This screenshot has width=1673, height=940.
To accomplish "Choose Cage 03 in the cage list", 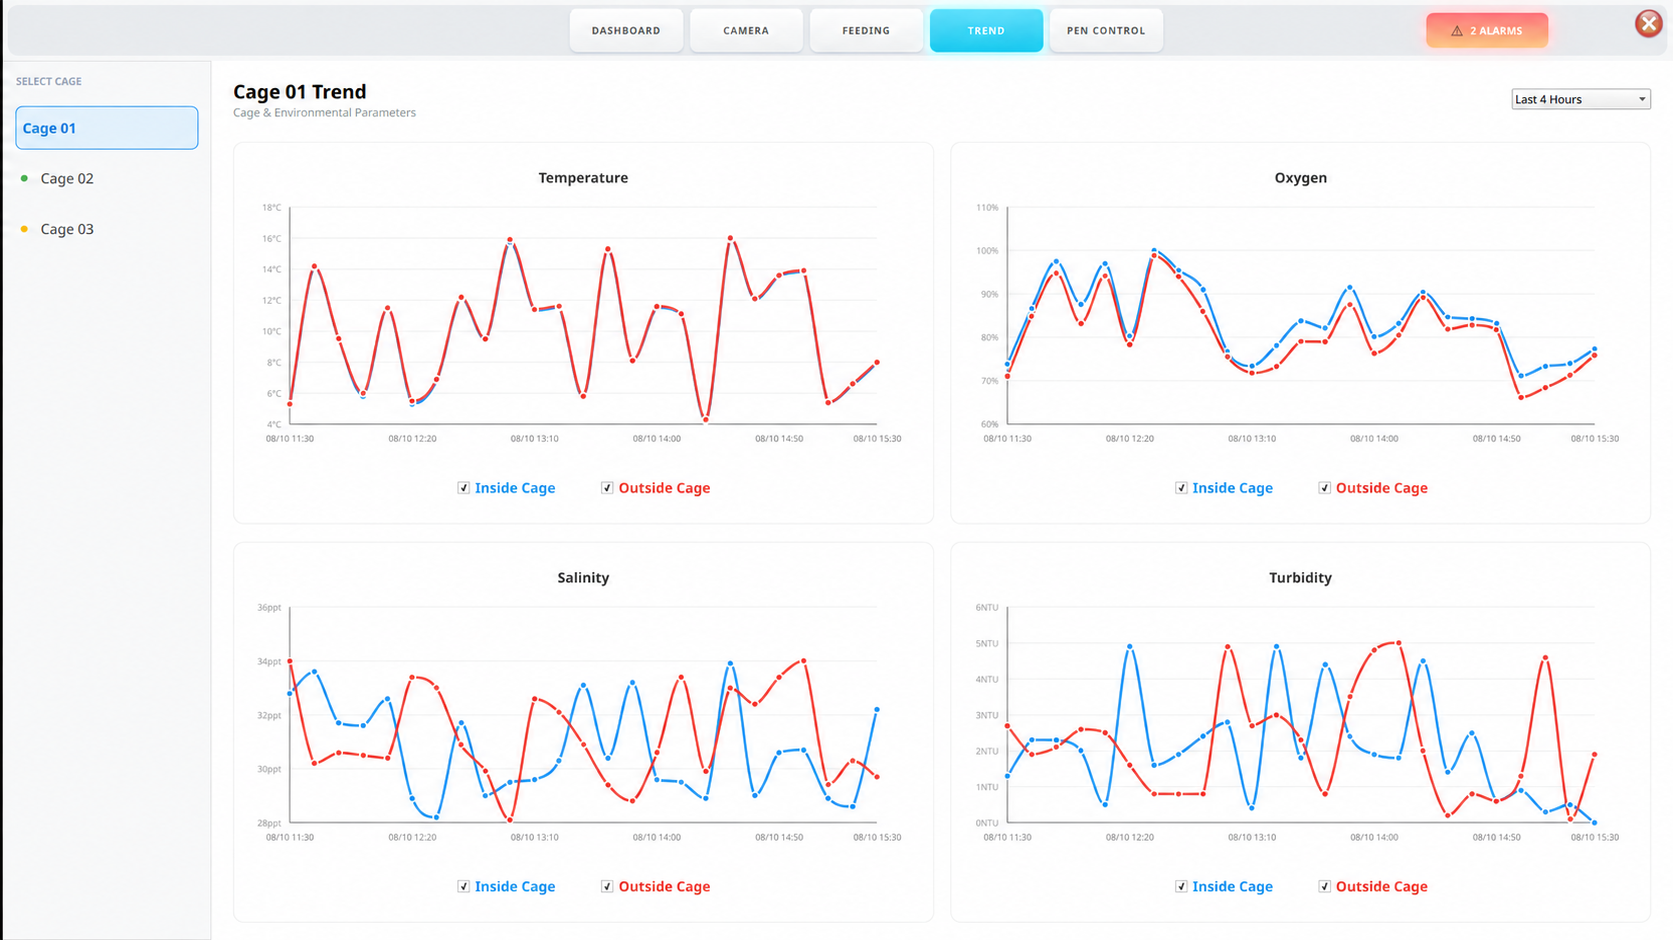I will point(67,229).
